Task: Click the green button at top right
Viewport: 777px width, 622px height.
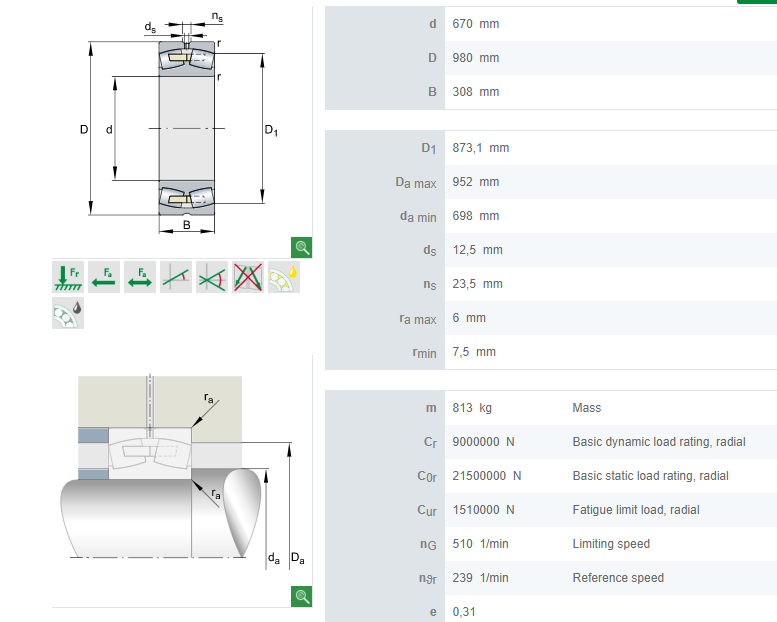Action: point(756,2)
